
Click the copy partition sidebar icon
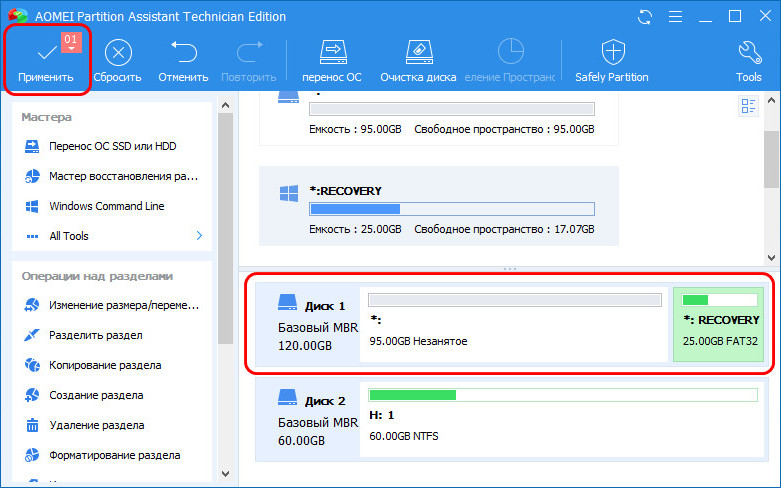[32, 365]
